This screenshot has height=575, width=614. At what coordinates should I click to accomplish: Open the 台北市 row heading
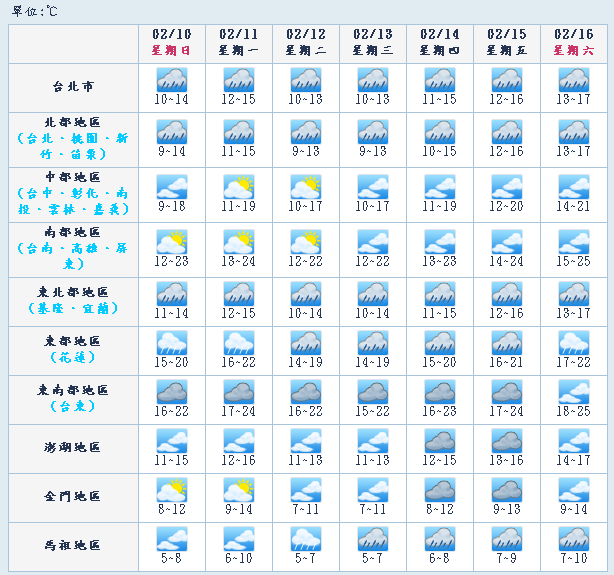tap(76, 87)
